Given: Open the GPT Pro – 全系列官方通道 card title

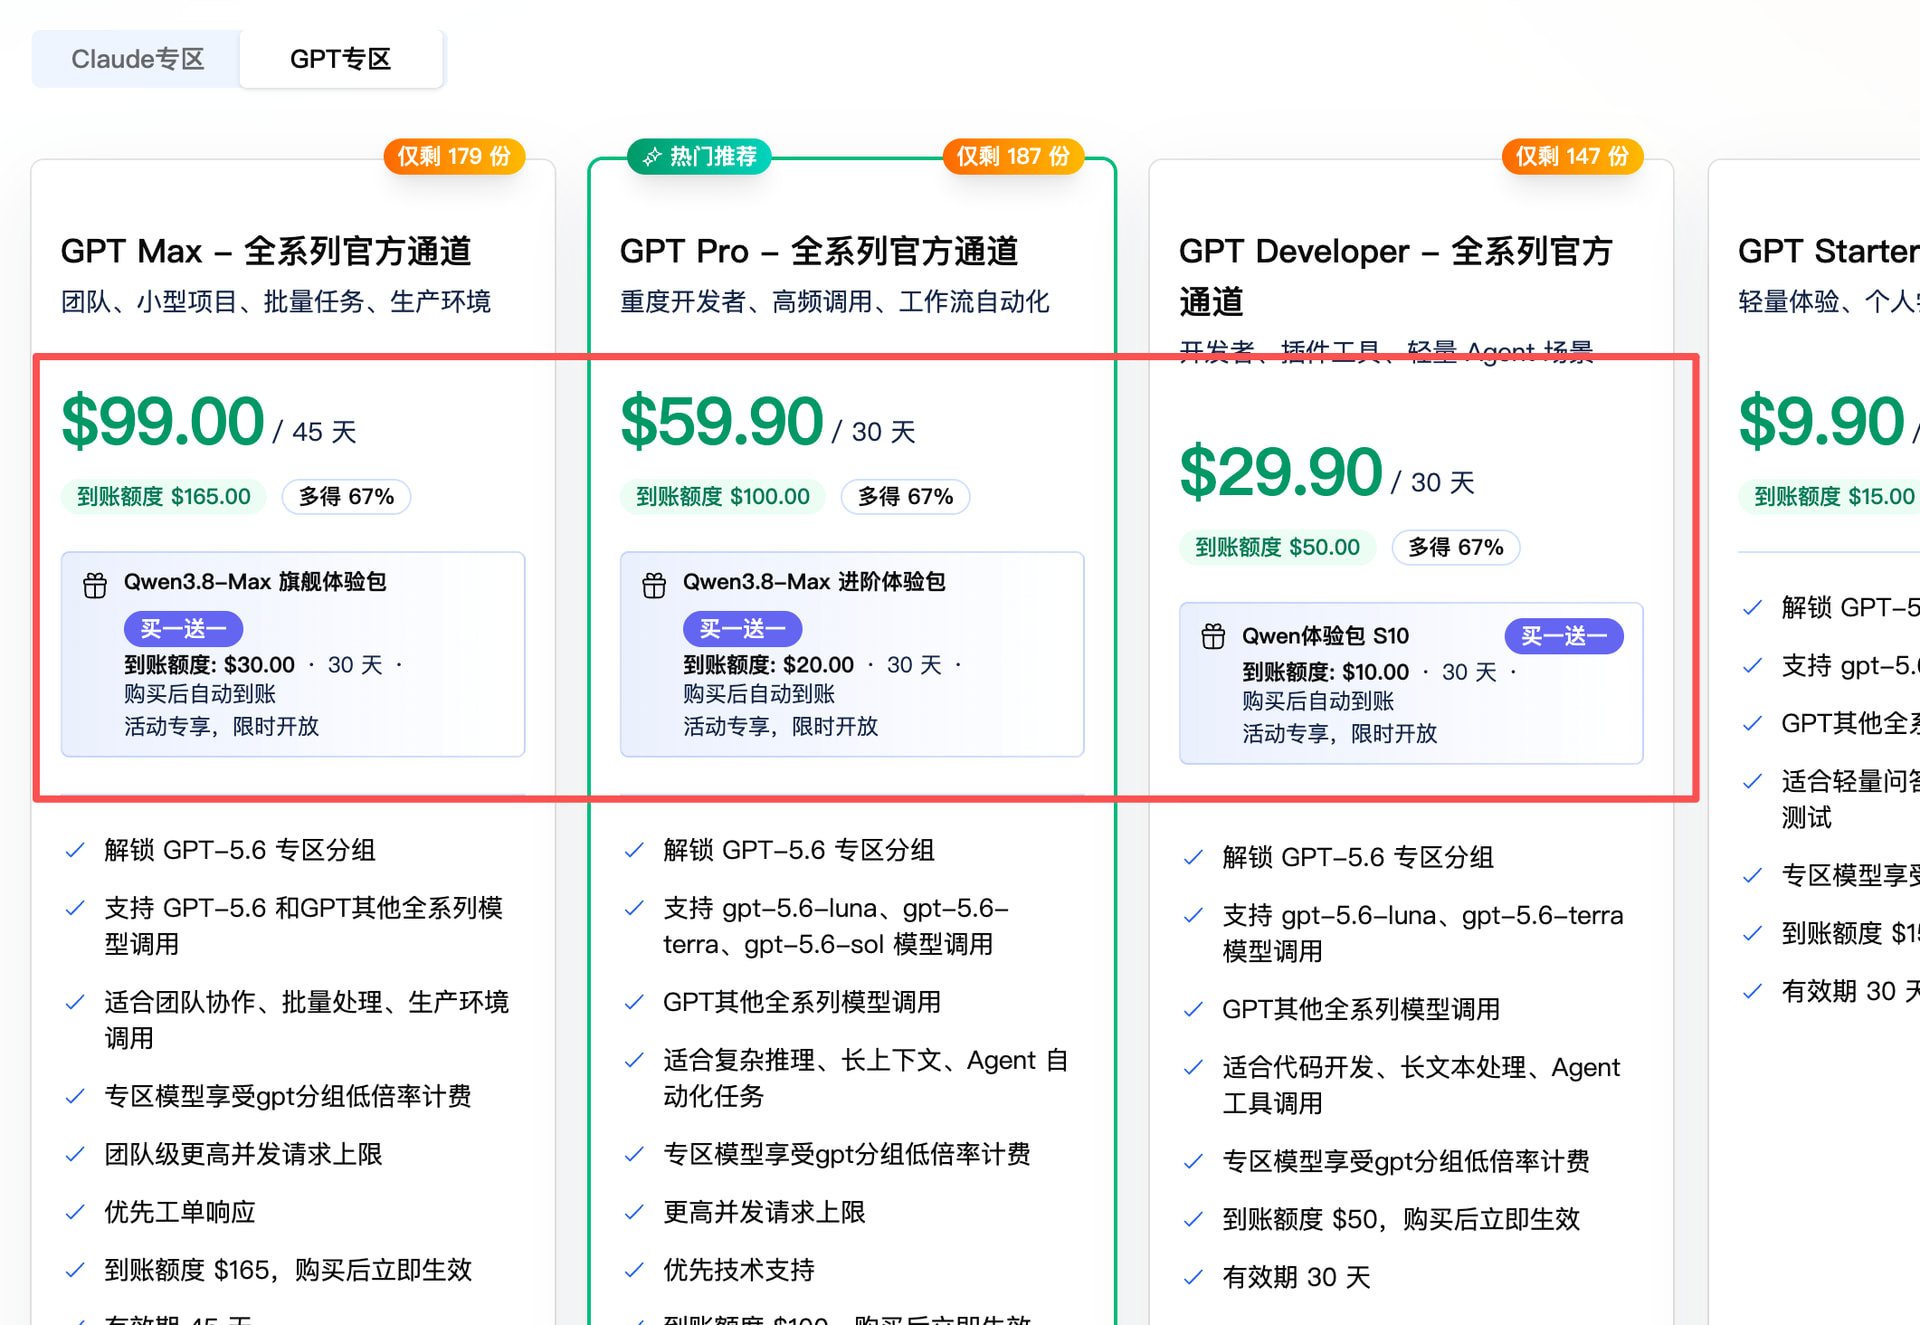Looking at the screenshot, I should point(819,251).
